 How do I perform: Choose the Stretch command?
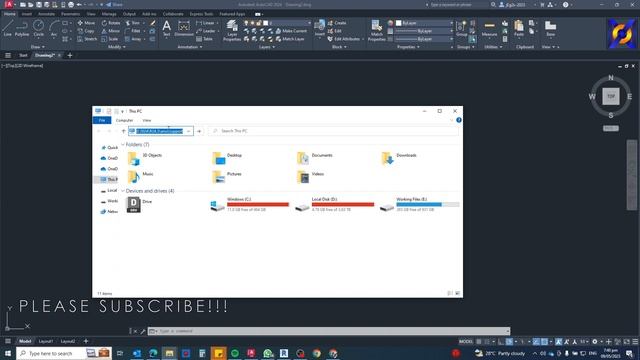click(x=87, y=39)
